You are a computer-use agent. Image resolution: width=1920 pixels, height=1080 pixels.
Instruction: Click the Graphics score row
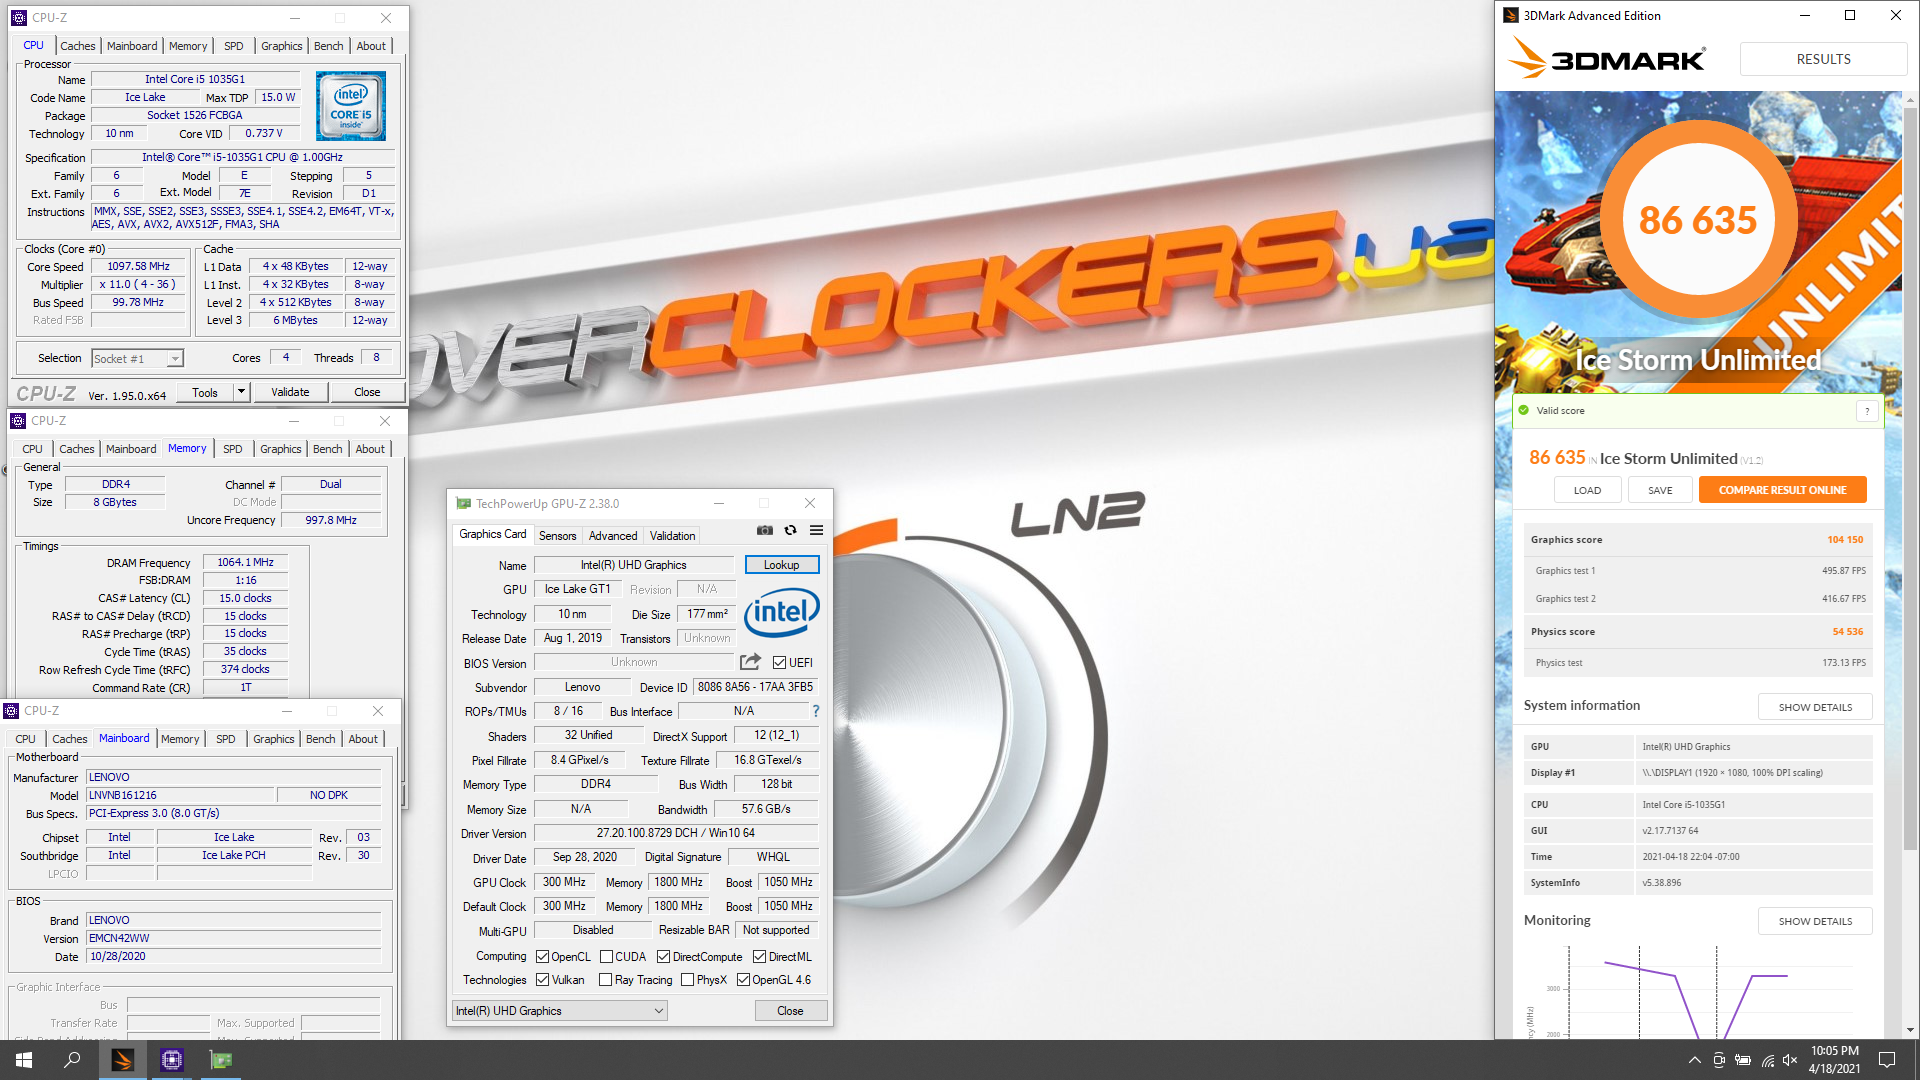tap(1697, 540)
